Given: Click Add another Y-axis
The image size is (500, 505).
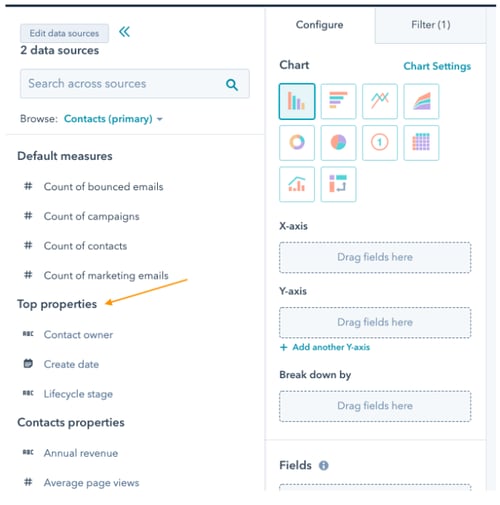Looking at the screenshot, I should point(325,347).
